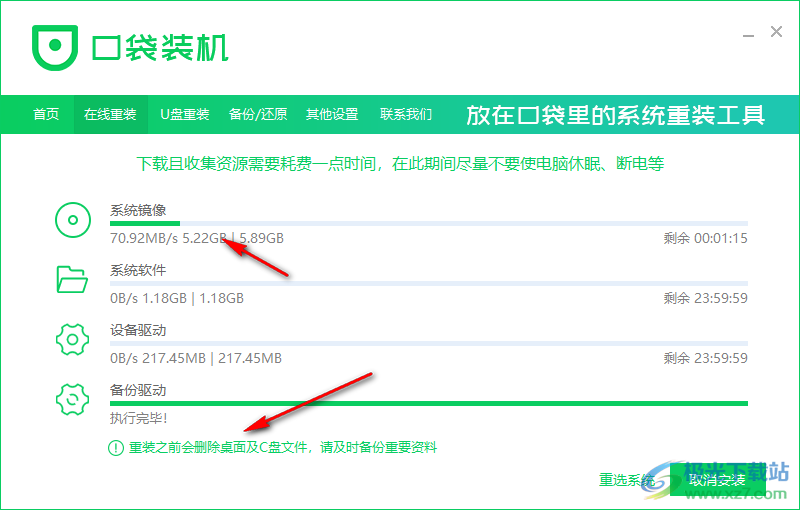Click the green warning exclamation icon
Image resolution: width=800 pixels, height=510 pixels.
click(117, 448)
